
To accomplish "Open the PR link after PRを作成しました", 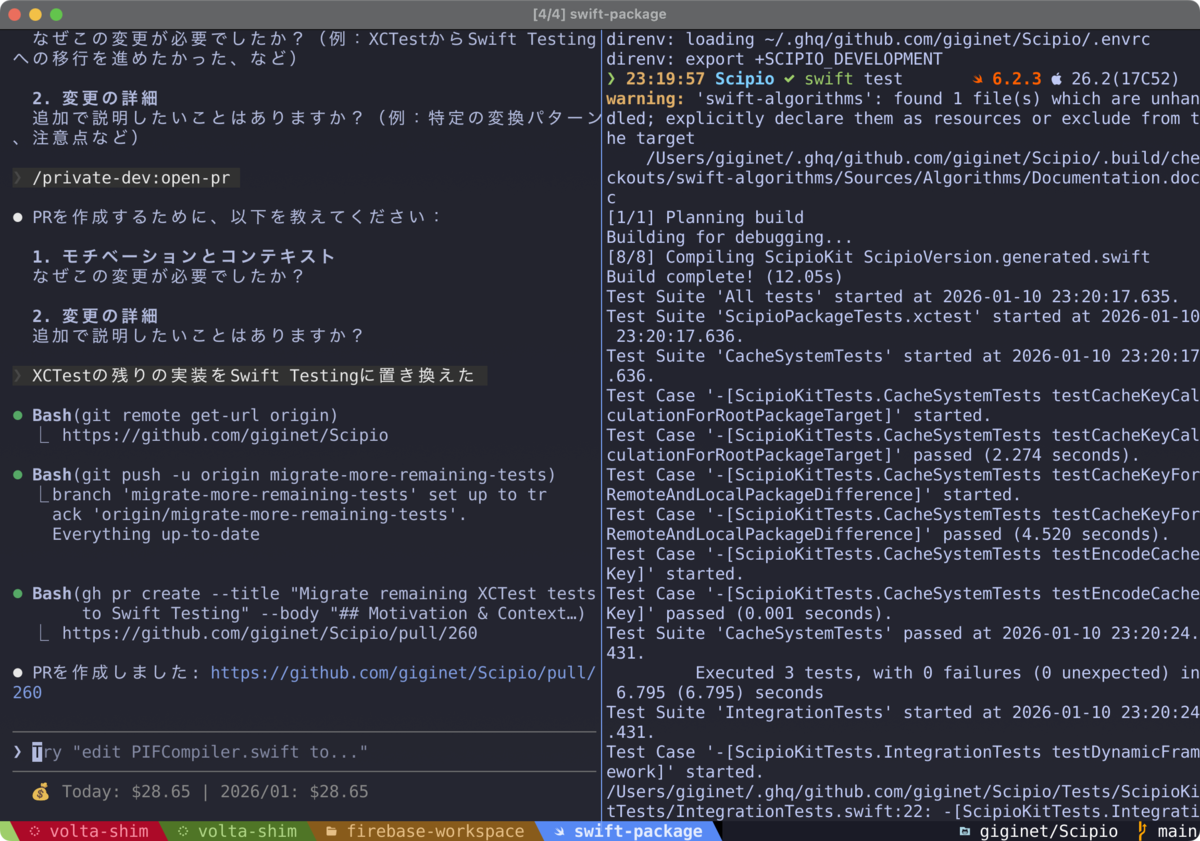I will click(x=403, y=673).
